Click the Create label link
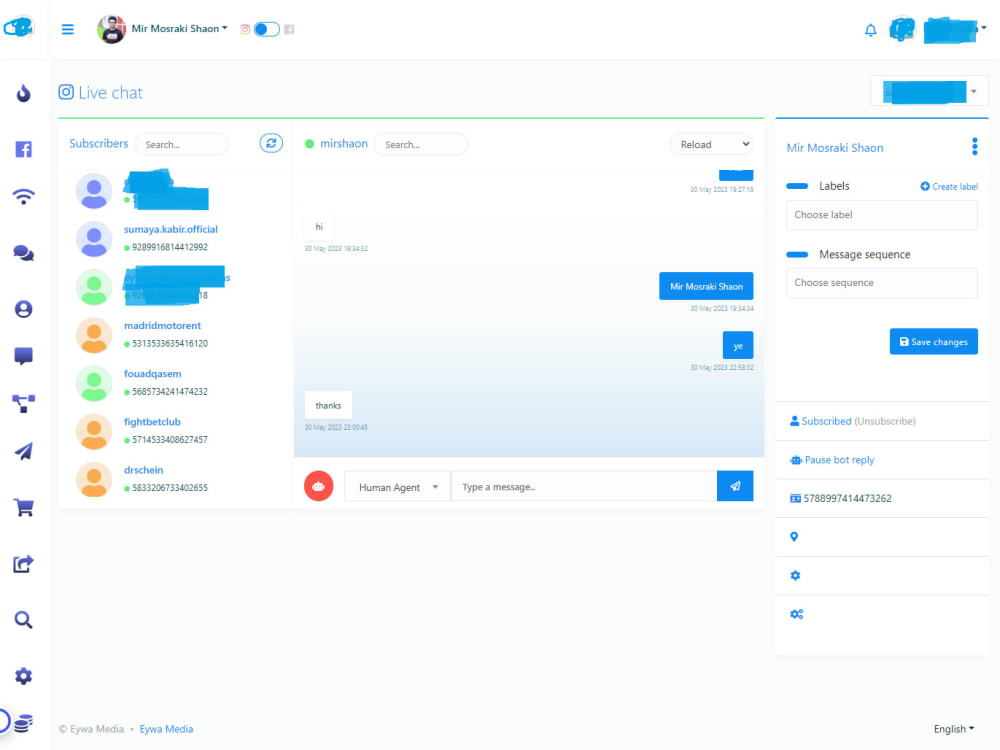 coord(949,186)
